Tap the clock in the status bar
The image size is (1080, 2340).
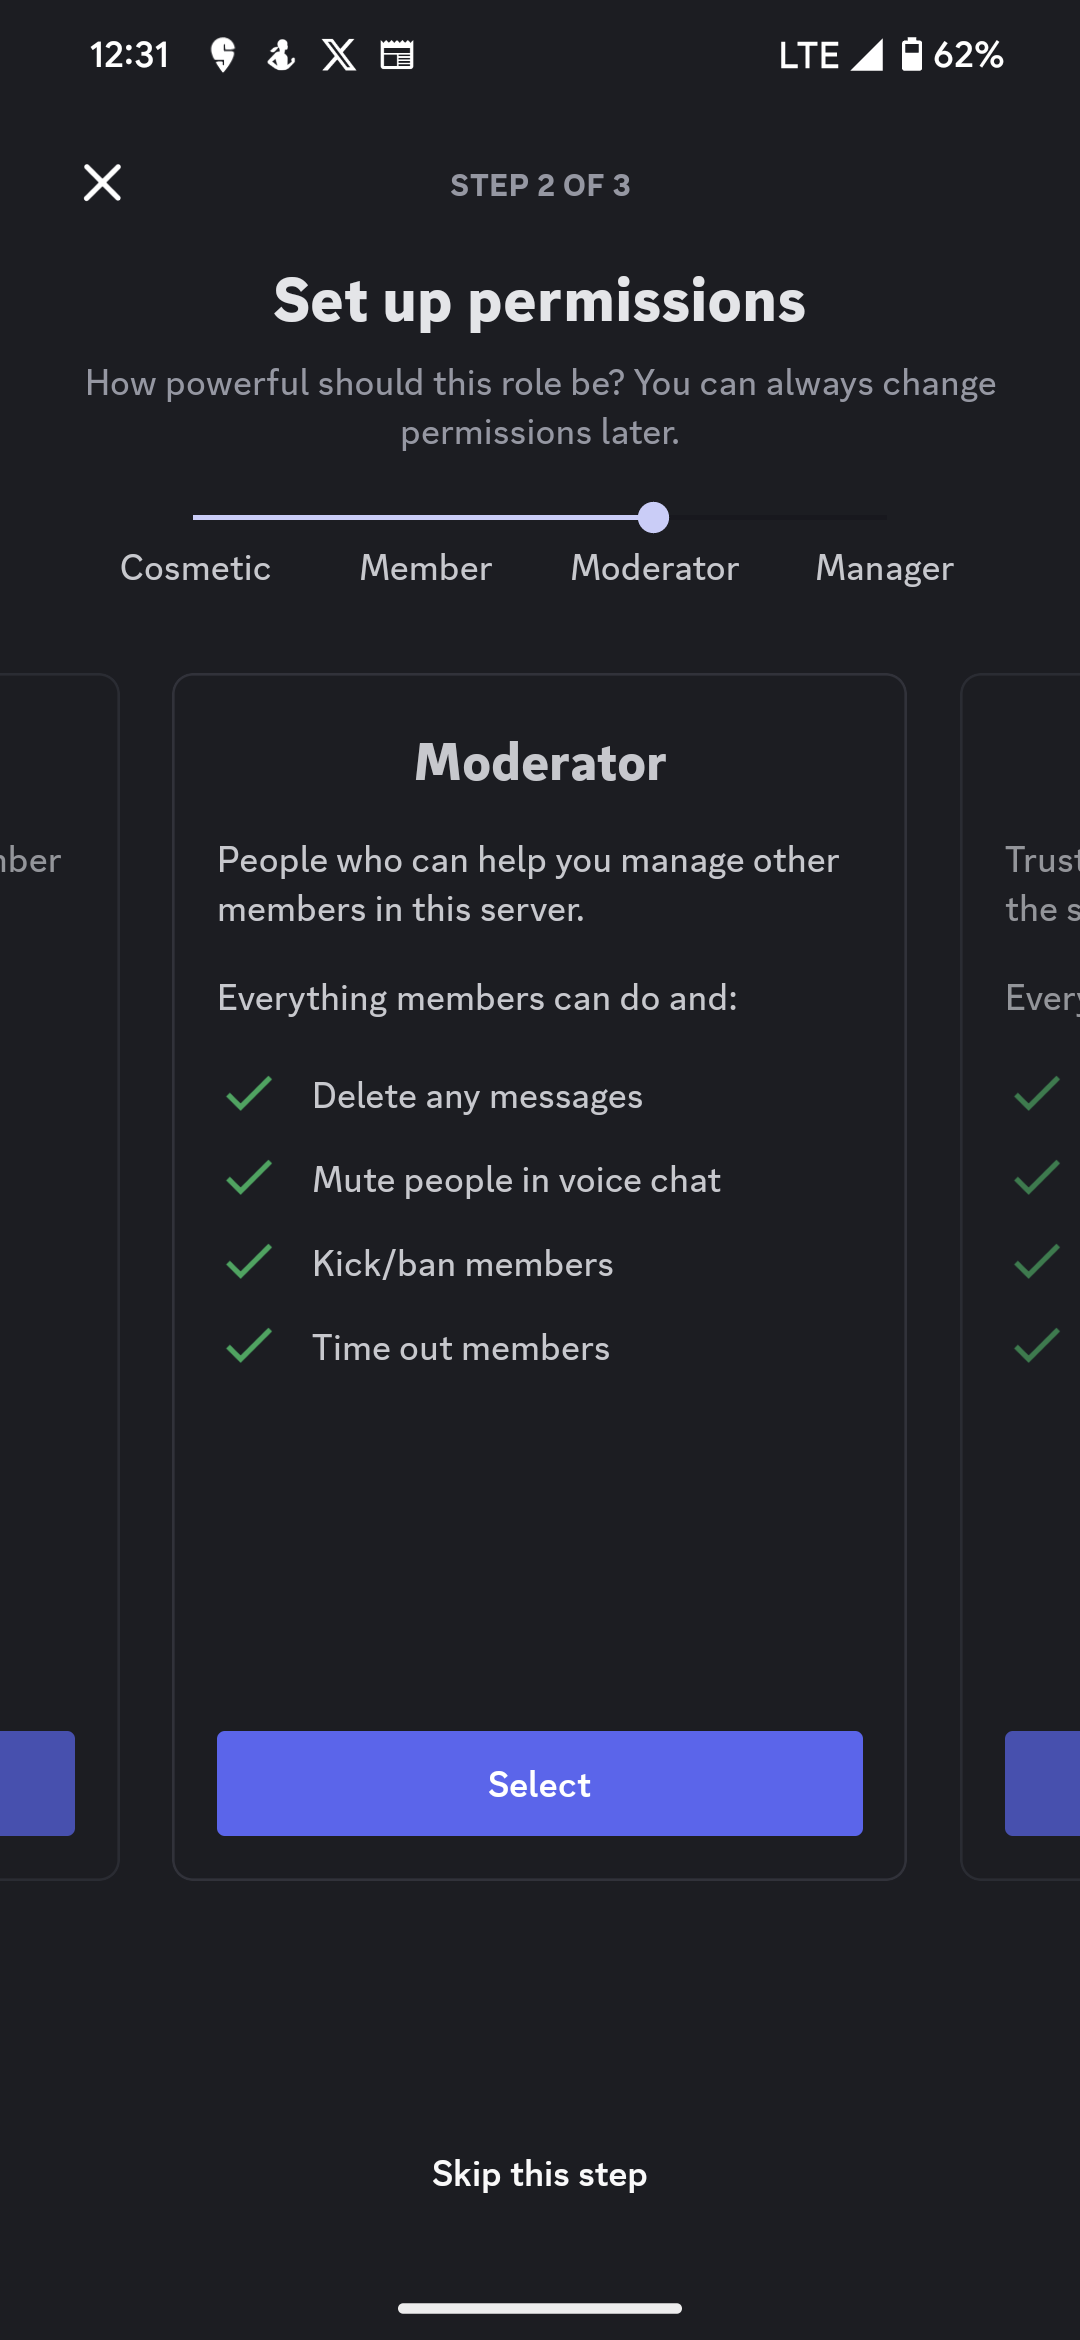(x=128, y=55)
